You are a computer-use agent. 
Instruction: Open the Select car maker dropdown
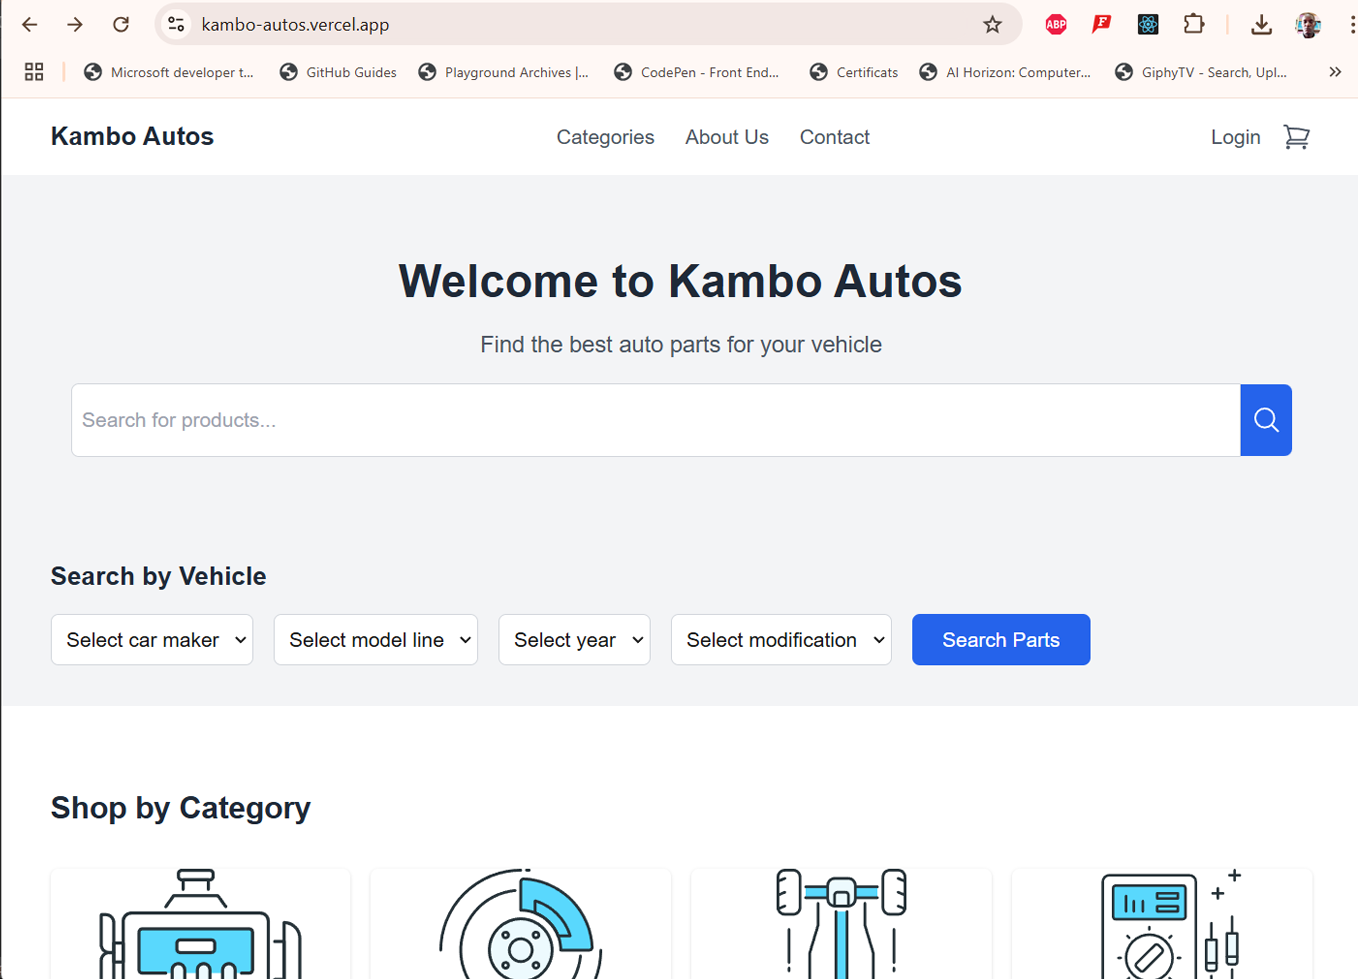click(x=151, y=639)
